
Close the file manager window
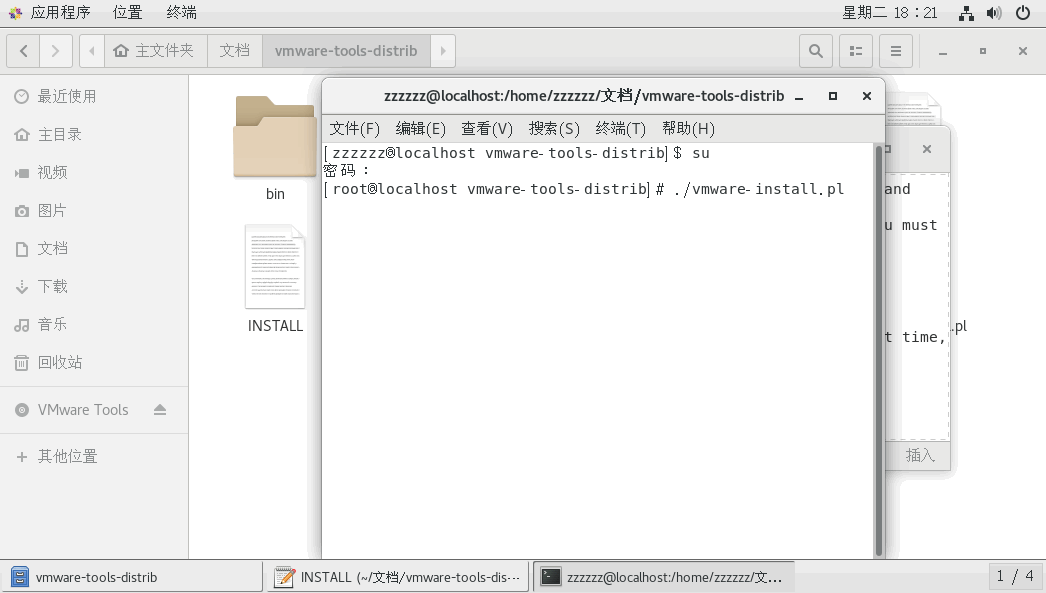1023,51
